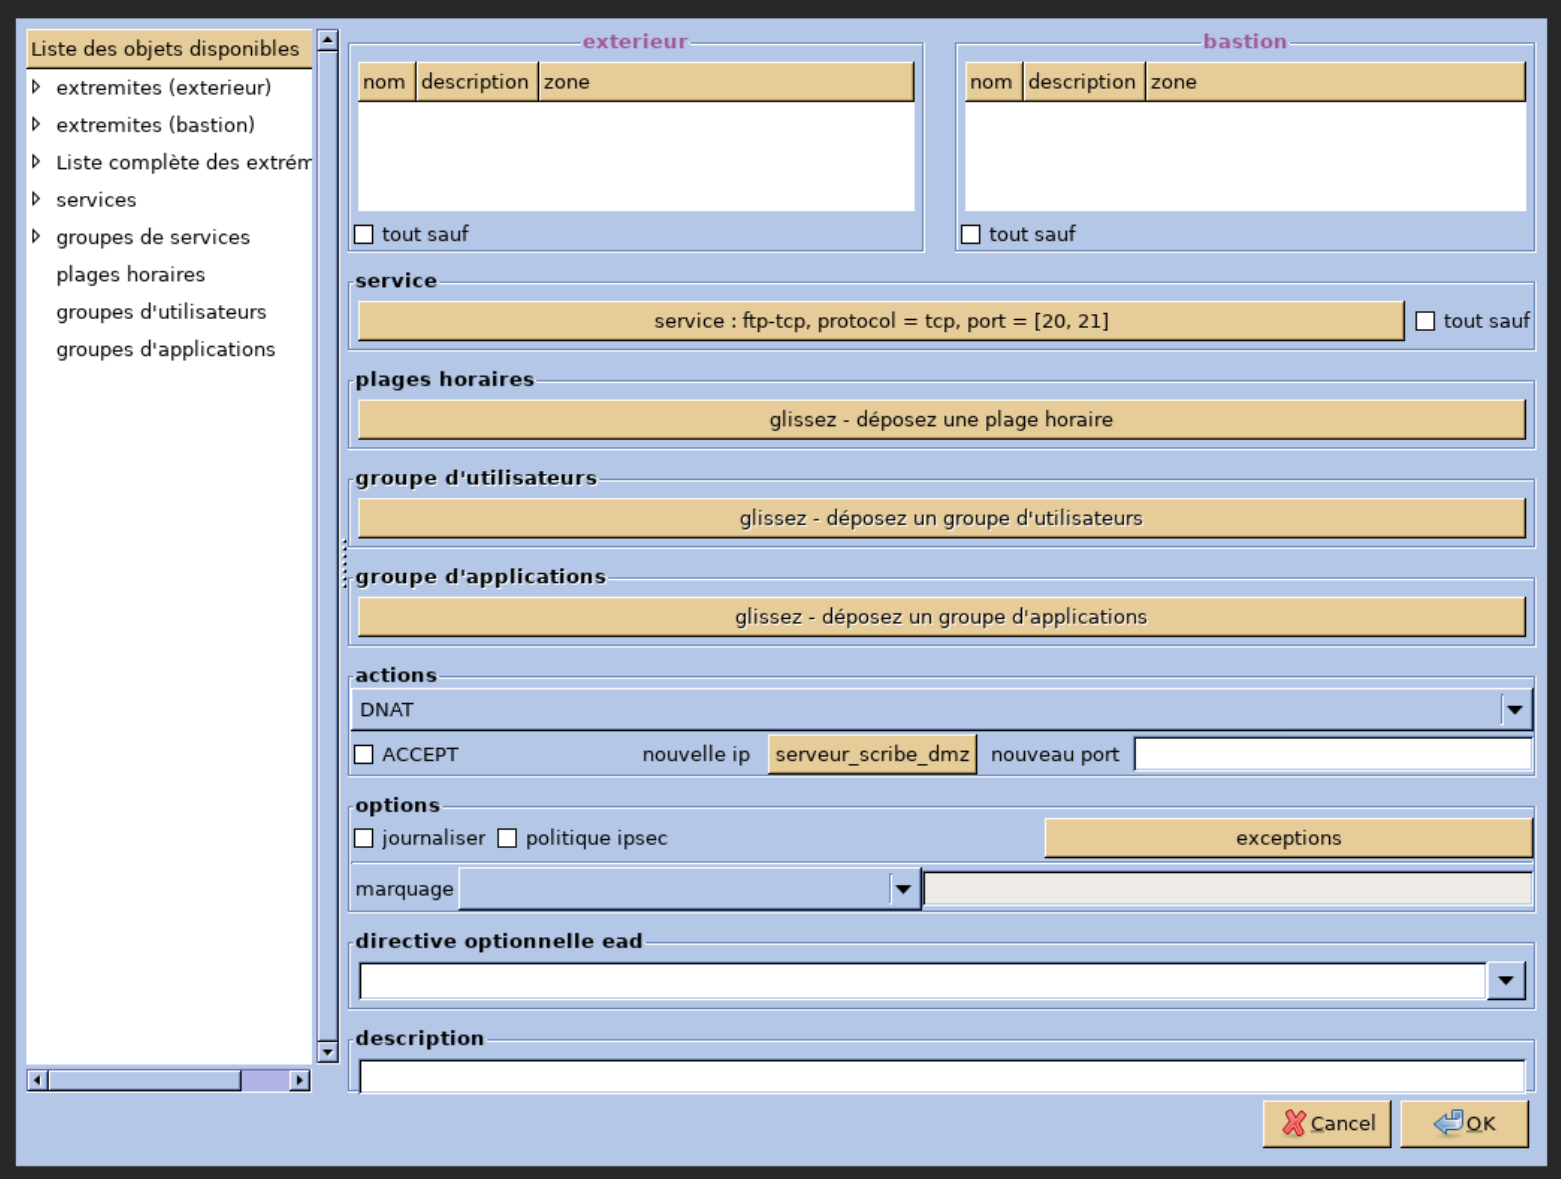Click the exceptions button
The width and height of the screenshot is (1561, 1179).
[1287, 838]
